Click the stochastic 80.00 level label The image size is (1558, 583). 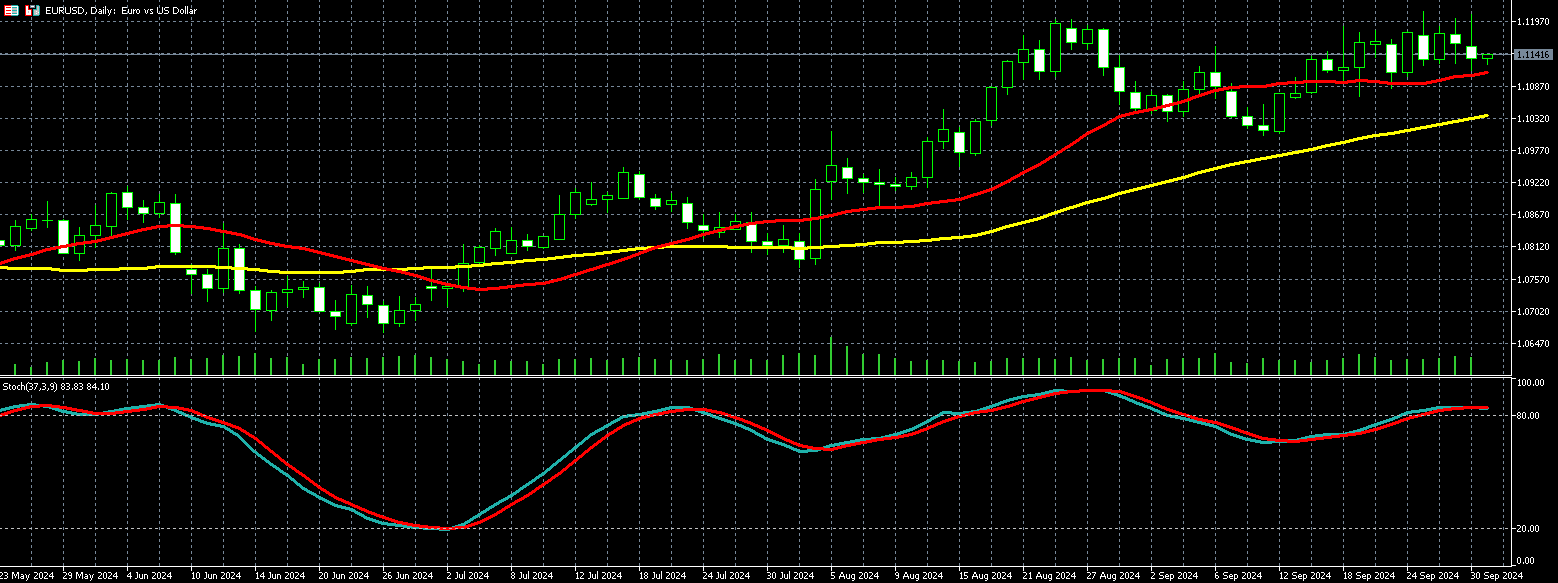[1528, 415]
